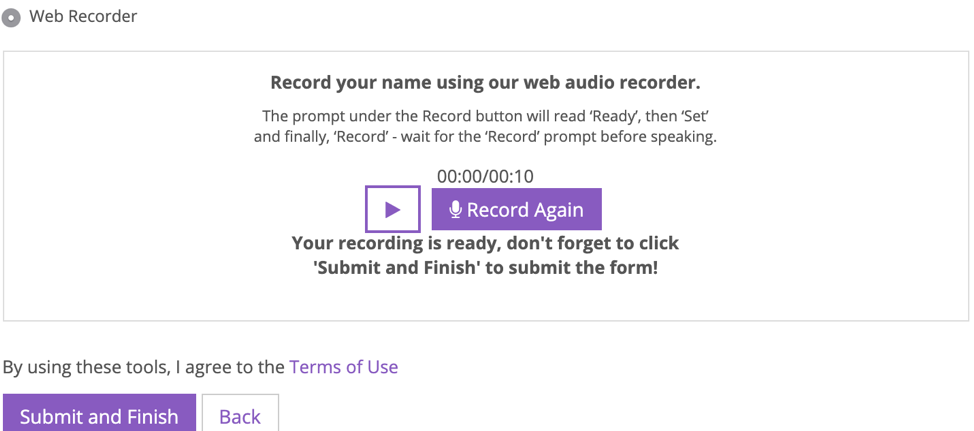The height and width of the screenshot is (431, 974).
Task: Click "to submit the form!" reminder line
Action: 485,269
